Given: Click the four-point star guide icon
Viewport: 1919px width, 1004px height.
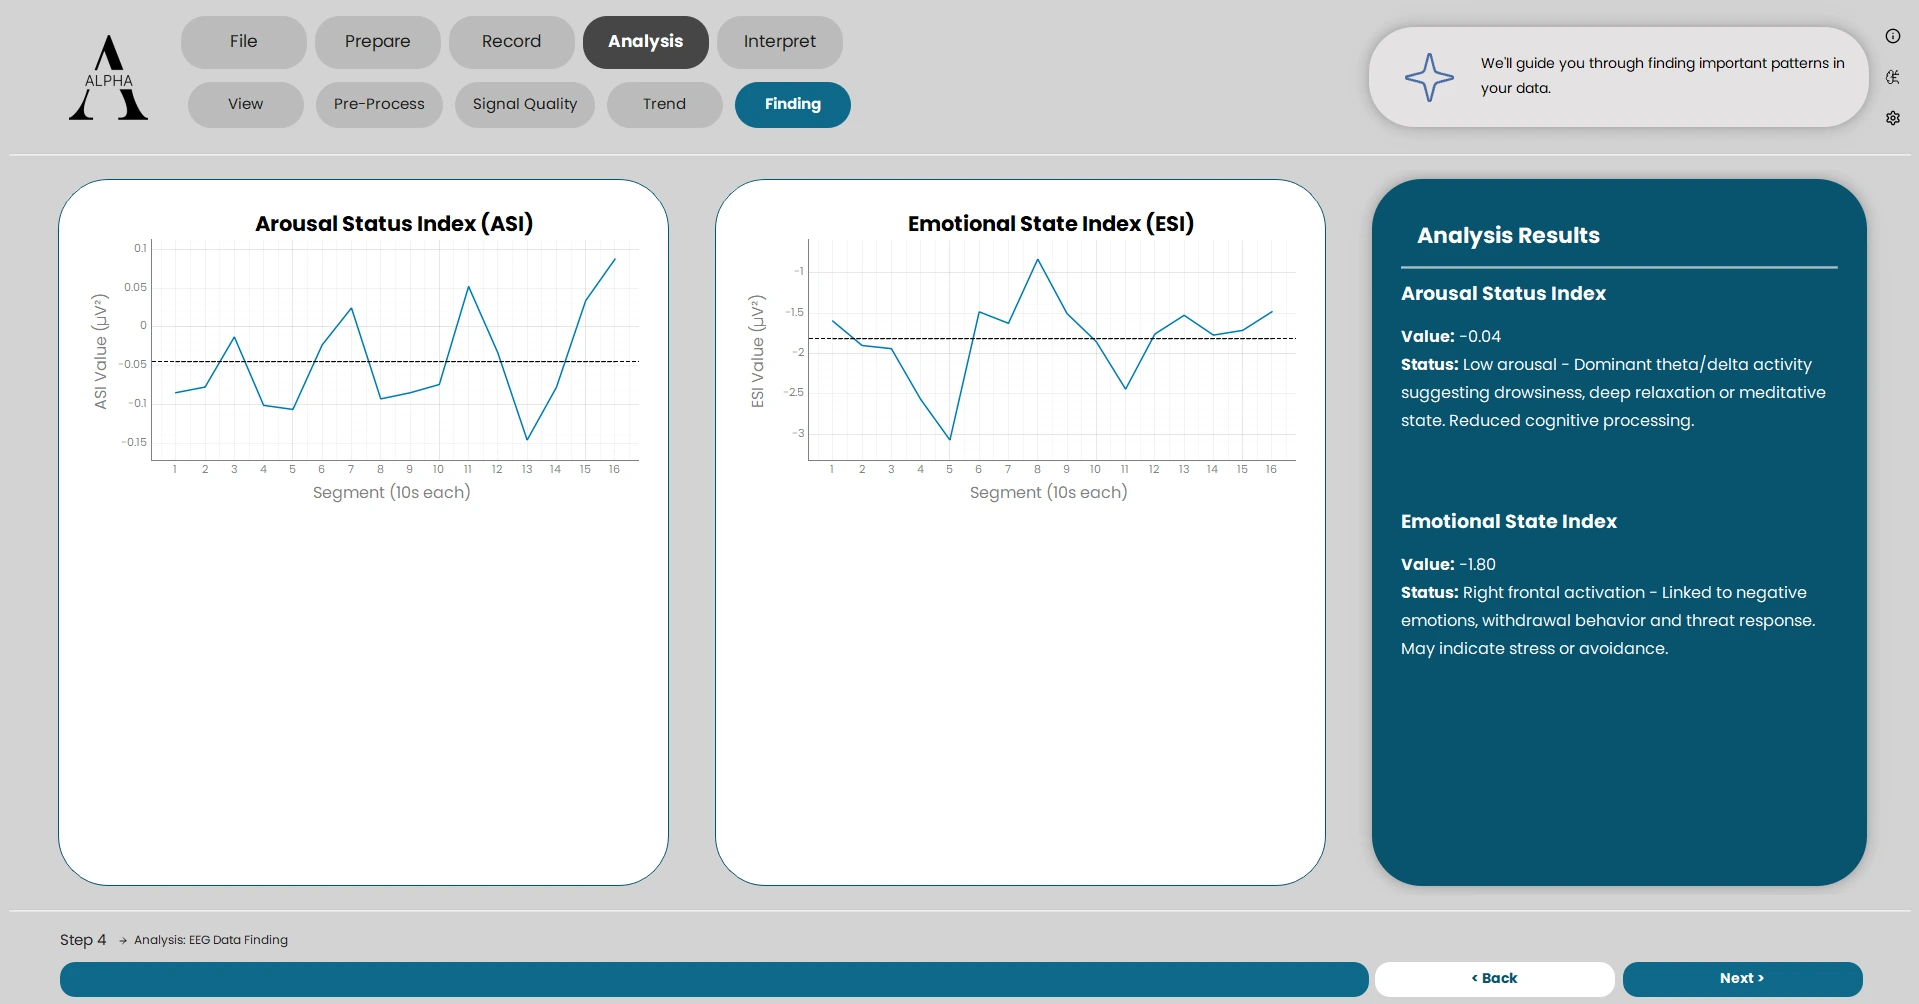Looking at the screenshot, I should [1429, 77].
